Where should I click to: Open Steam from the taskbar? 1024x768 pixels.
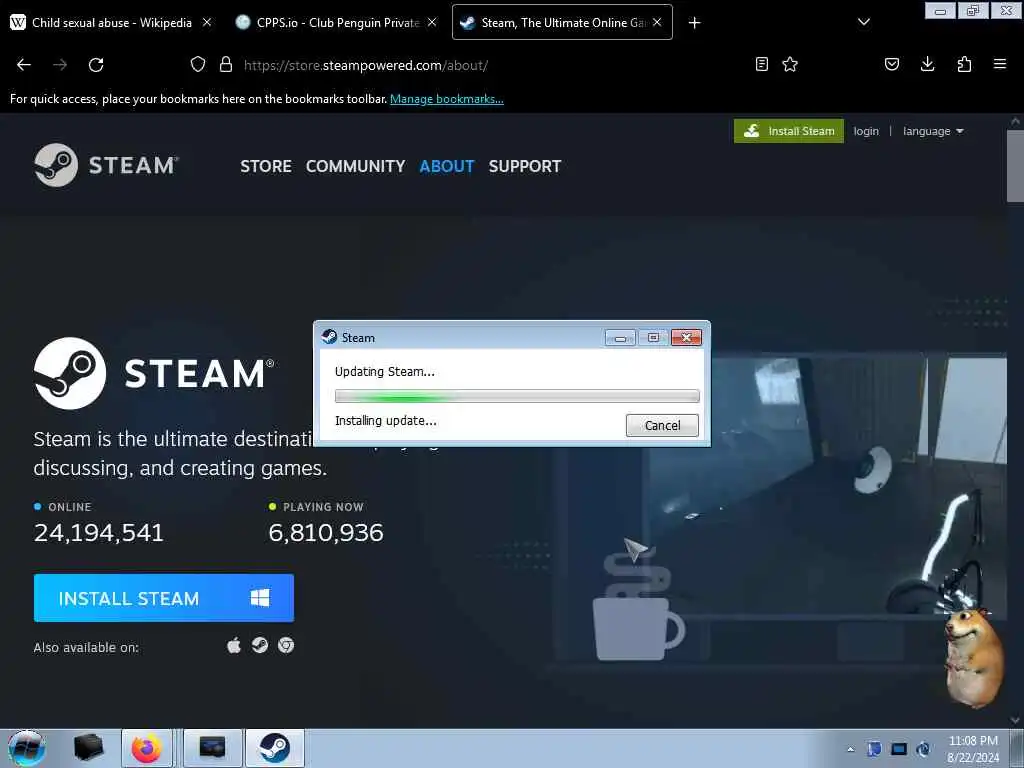pos(274,748)
